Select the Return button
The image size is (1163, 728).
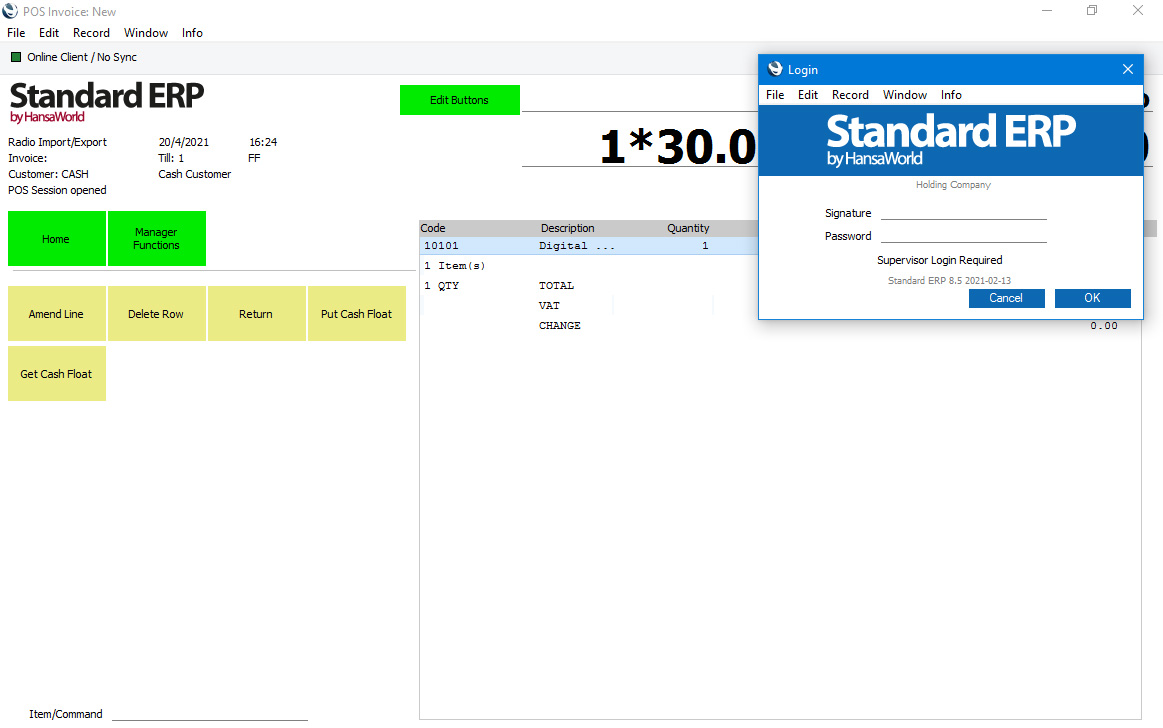click(x=256, y=314)
